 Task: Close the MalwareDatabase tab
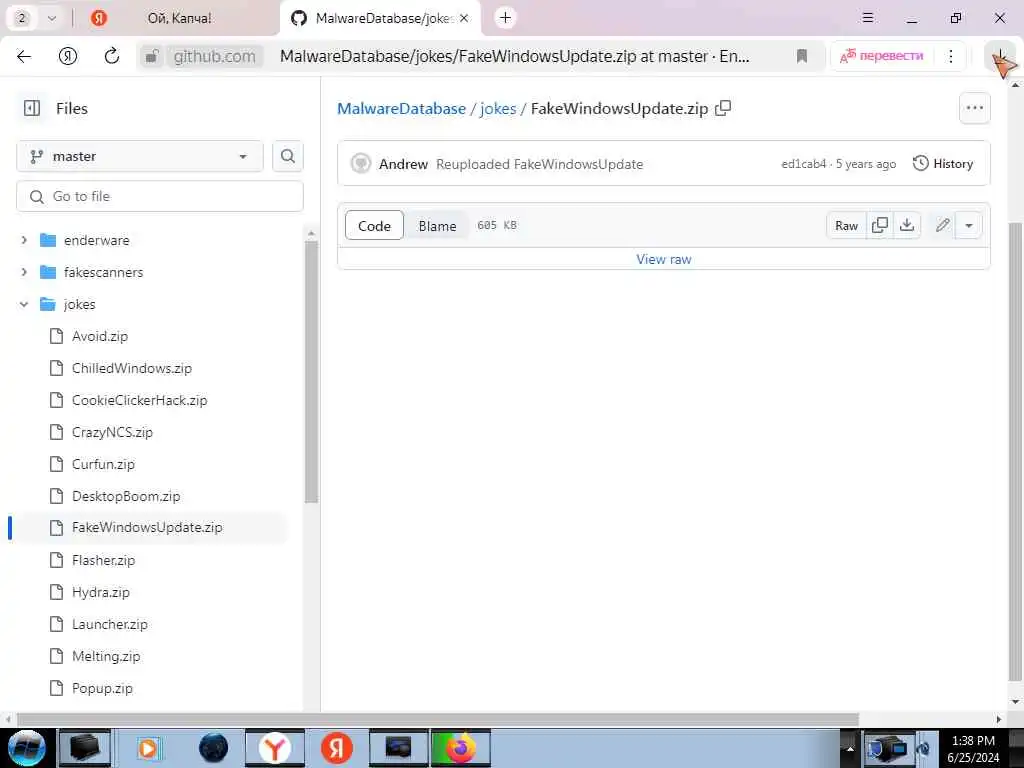point(464,18)
